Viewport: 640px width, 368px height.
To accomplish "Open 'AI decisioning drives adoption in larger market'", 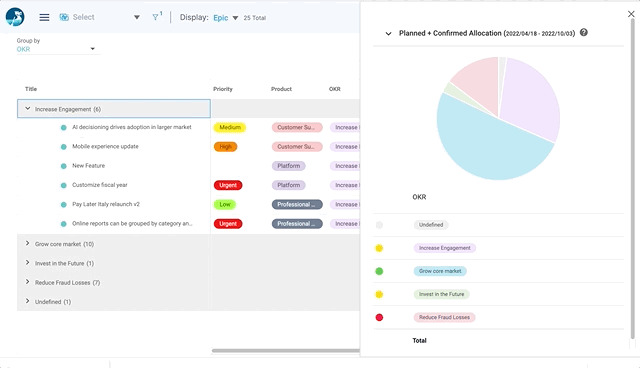I will tap(132, 127).
